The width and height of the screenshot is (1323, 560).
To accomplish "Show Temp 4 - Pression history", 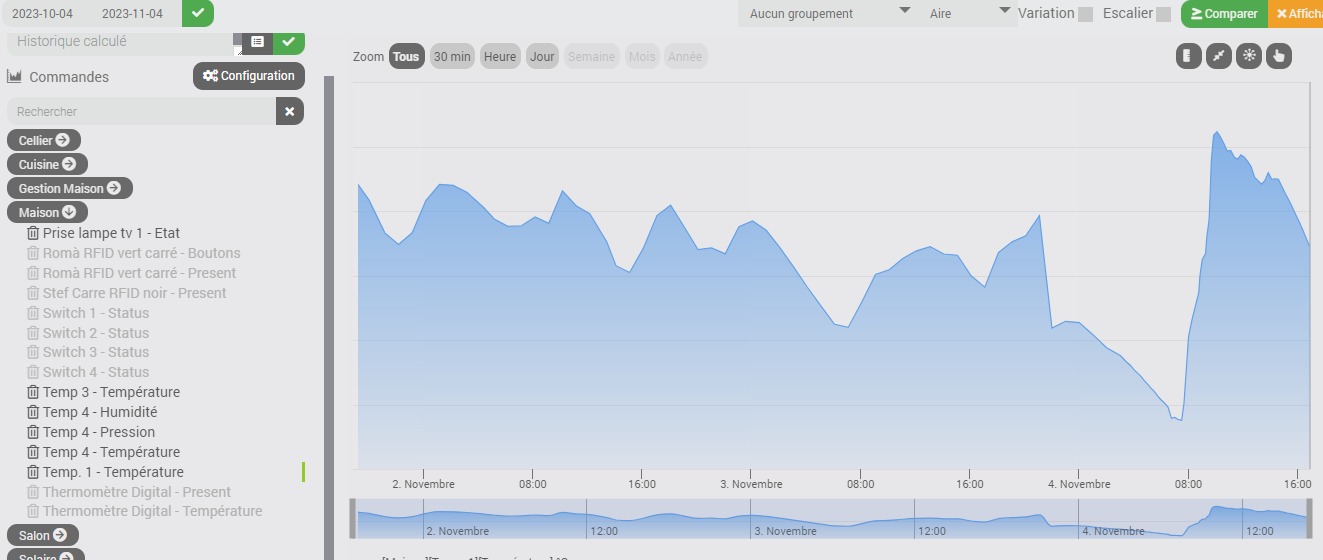I will point(99,432).
